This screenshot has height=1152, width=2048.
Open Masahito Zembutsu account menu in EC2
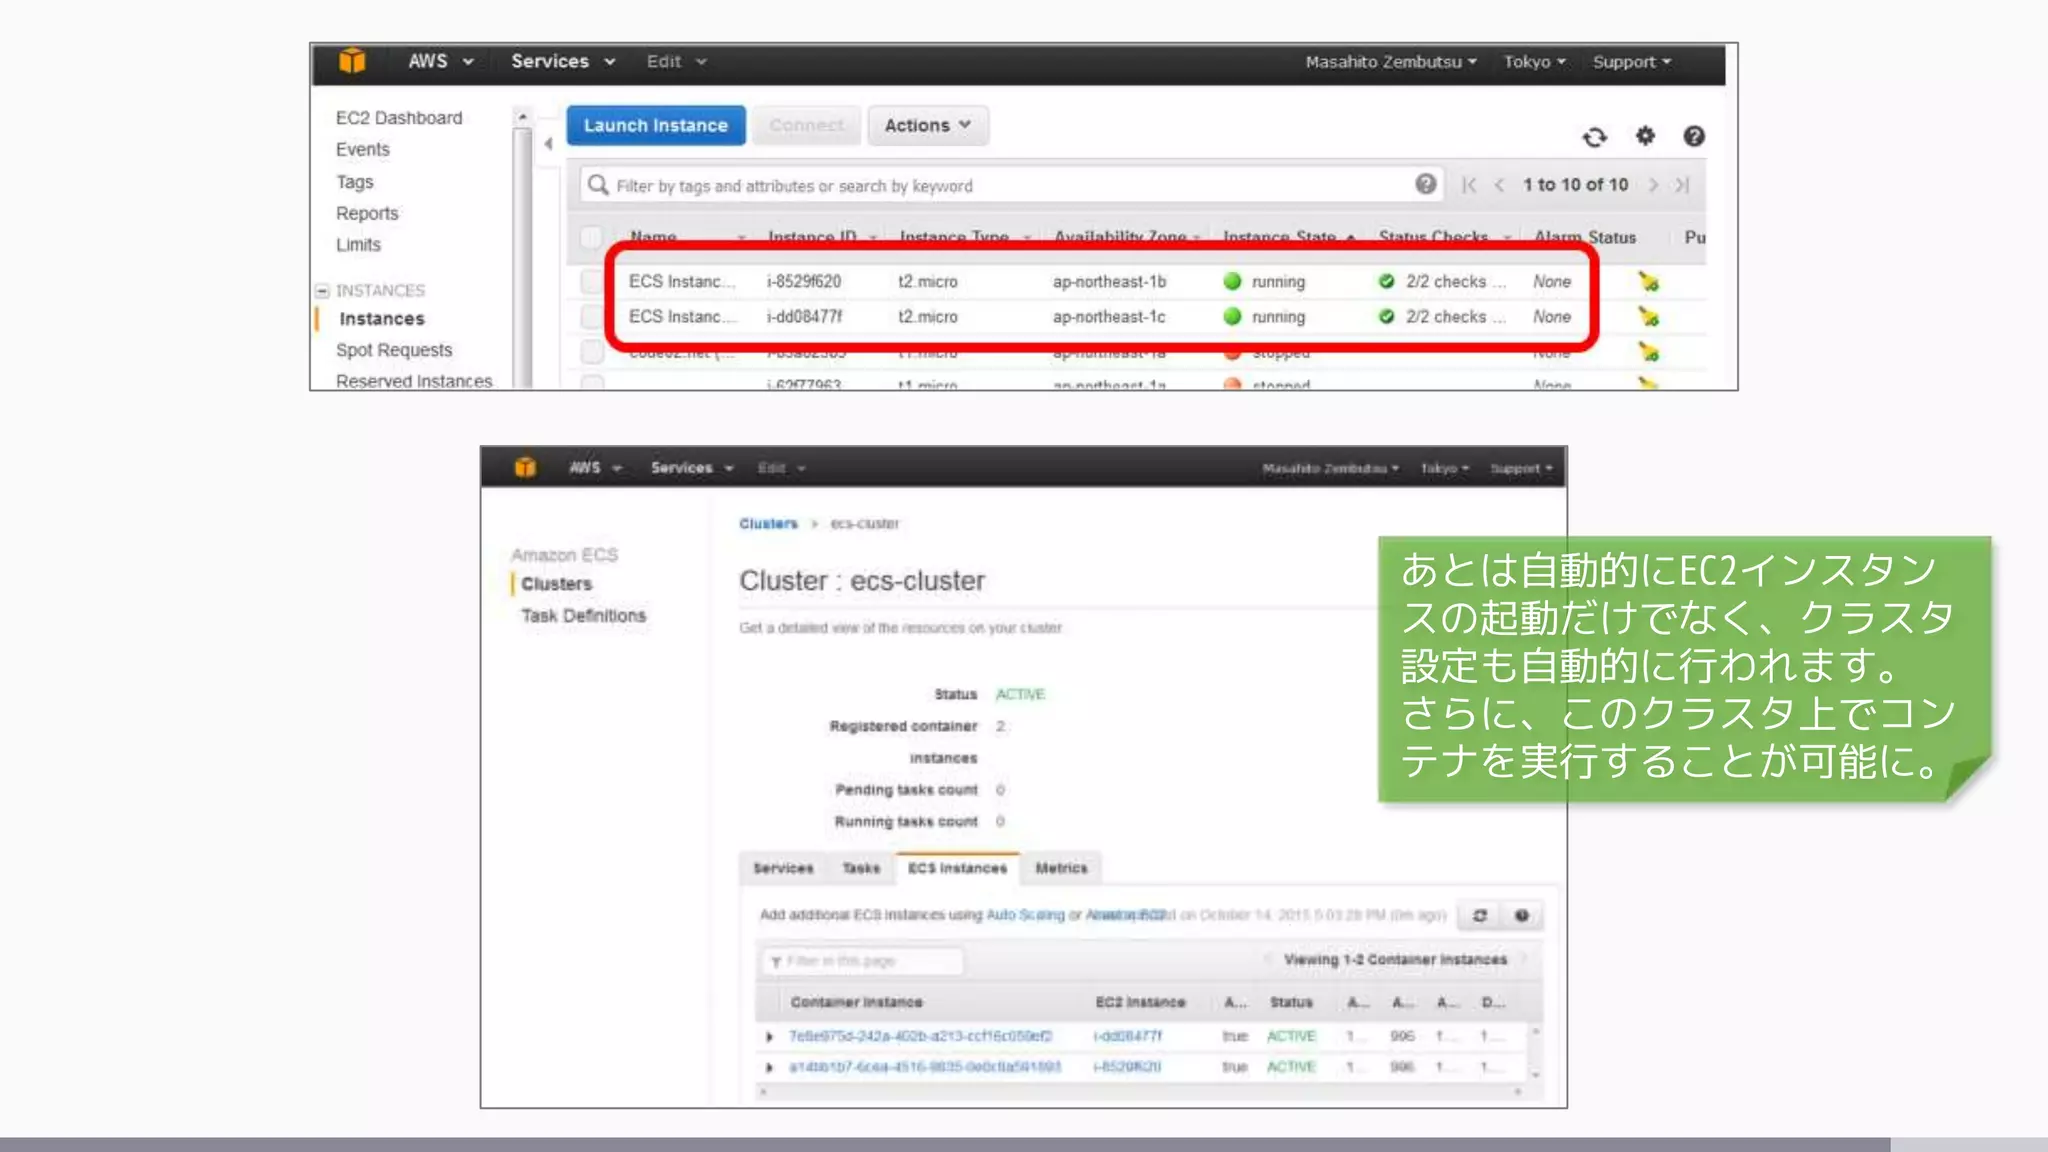(x=1390, y=62)
